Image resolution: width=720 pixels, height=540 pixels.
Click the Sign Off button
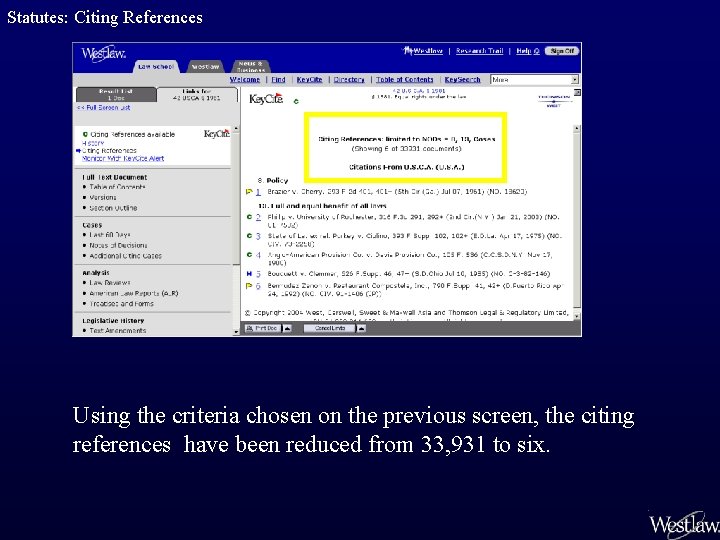coord(562,51)
